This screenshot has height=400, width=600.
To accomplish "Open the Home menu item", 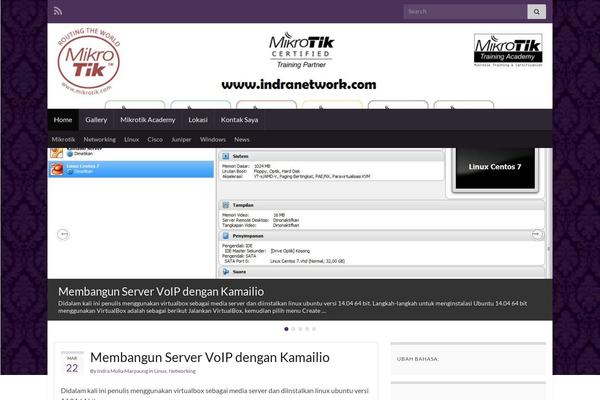I will tap(63, 120).
